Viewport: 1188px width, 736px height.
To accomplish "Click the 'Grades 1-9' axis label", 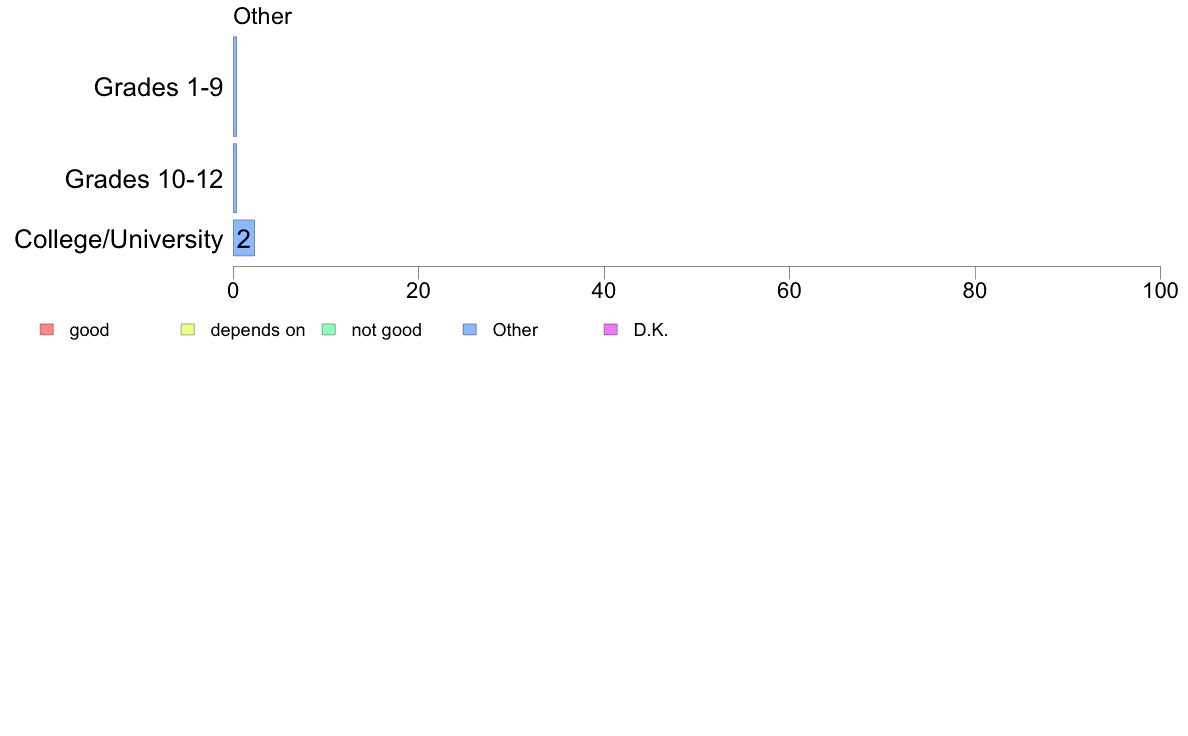I will pyautogui.click(x=158, y=87).
